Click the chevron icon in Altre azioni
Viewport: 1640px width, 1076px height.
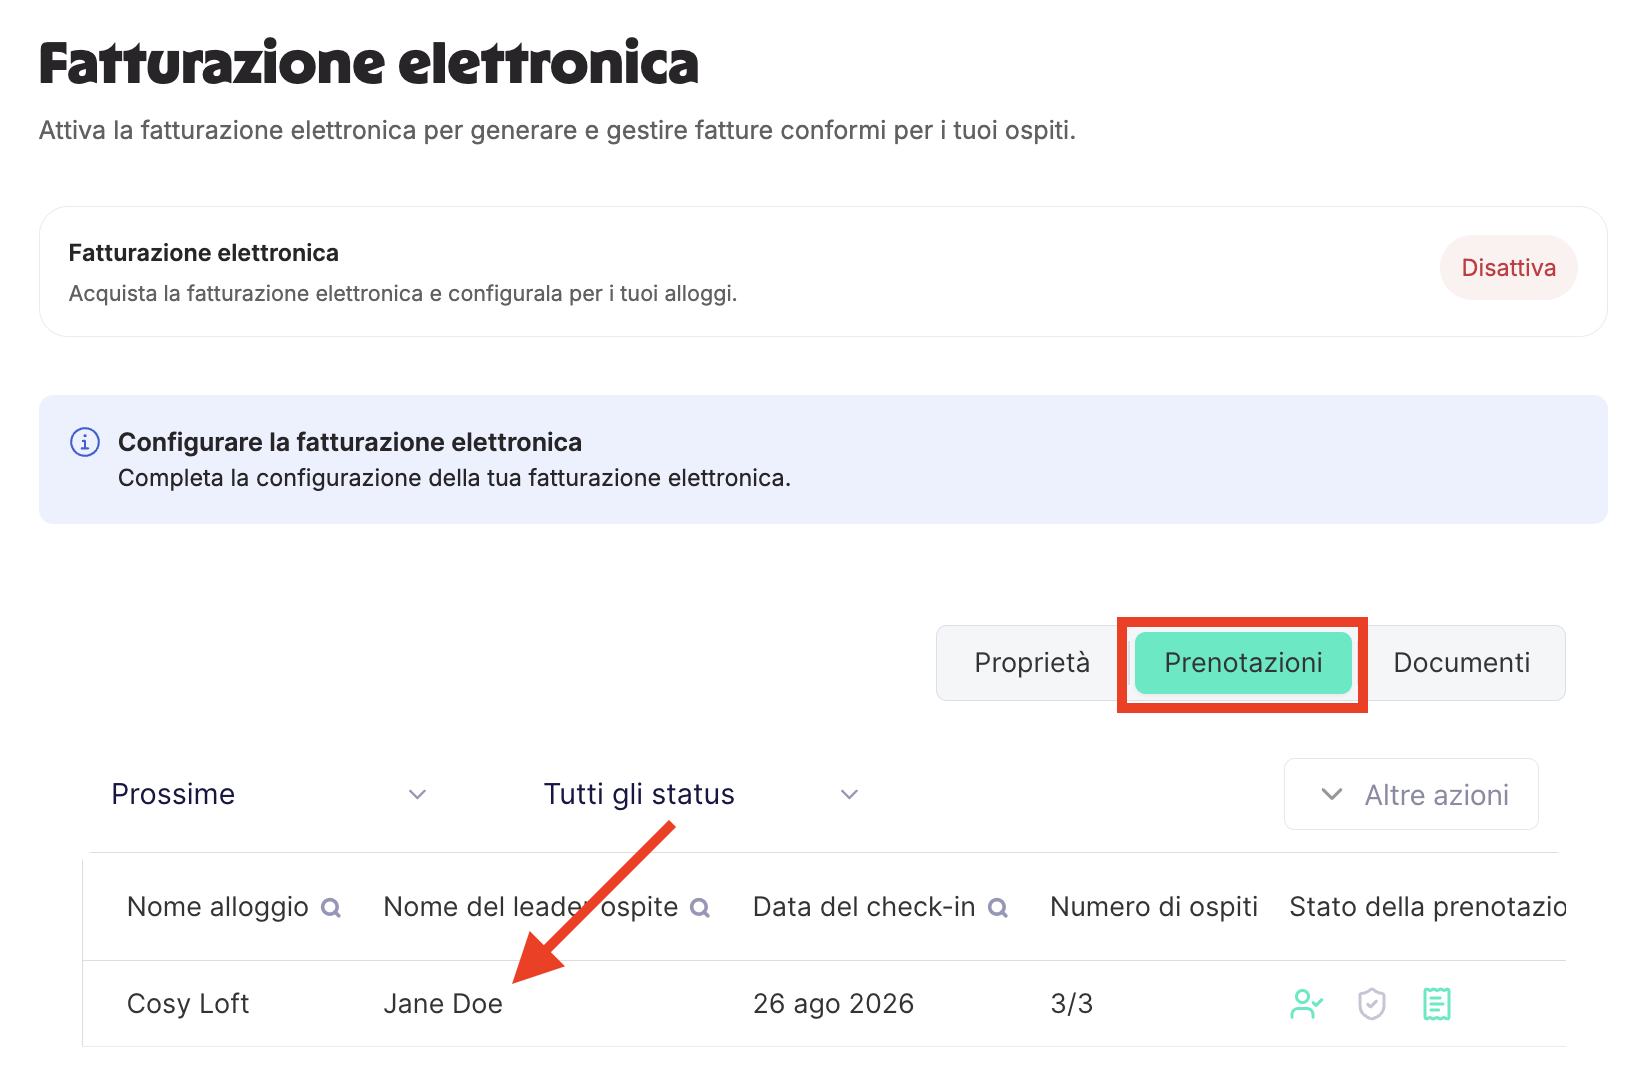coord(1332,795)
